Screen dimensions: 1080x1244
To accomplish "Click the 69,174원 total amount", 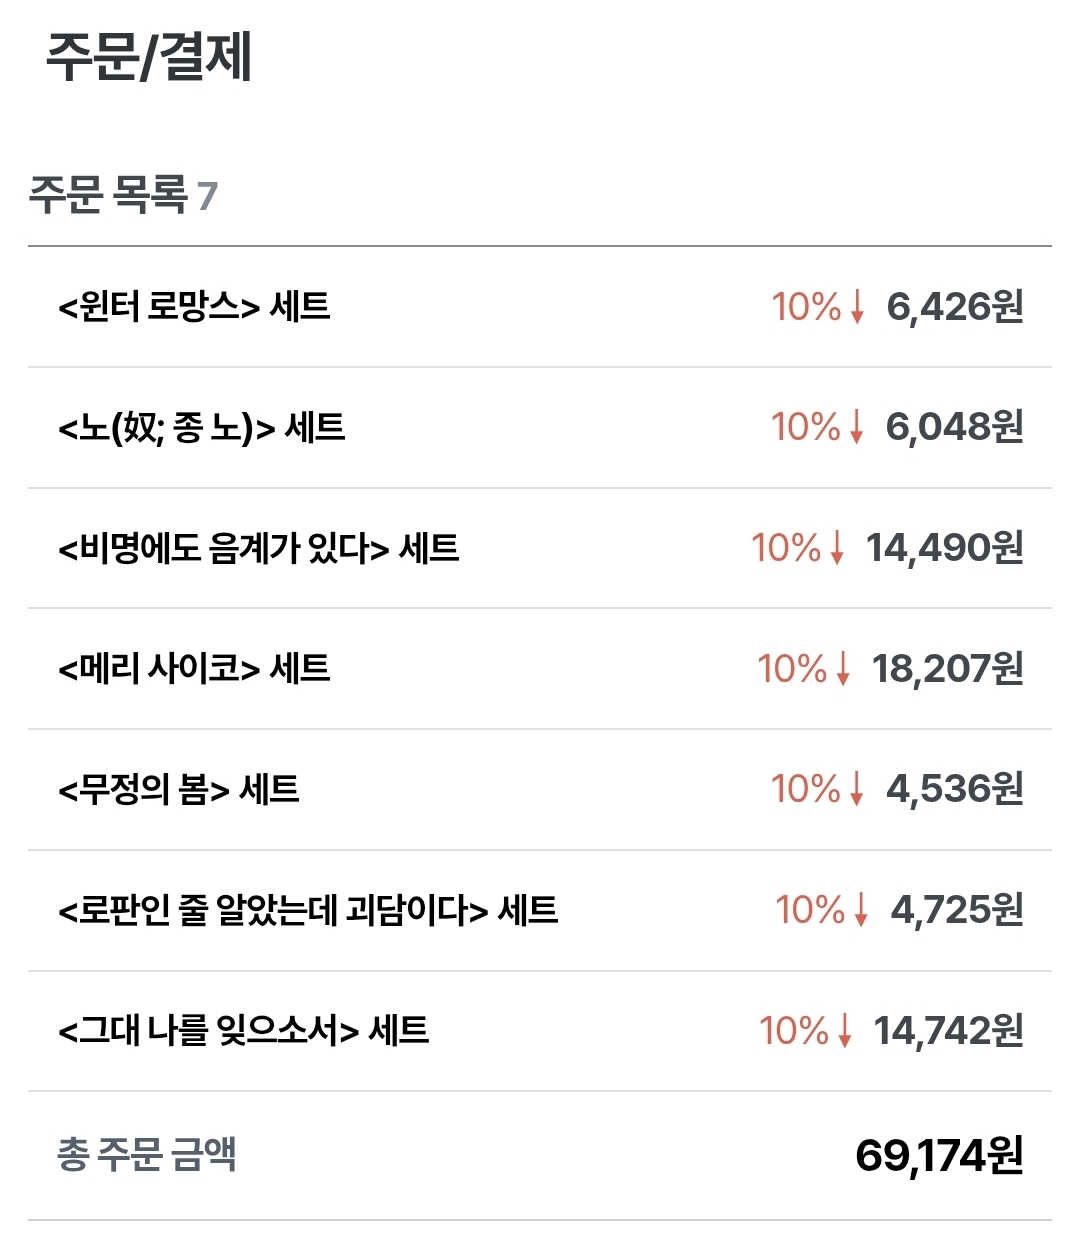I will (x=940, y=1155).
